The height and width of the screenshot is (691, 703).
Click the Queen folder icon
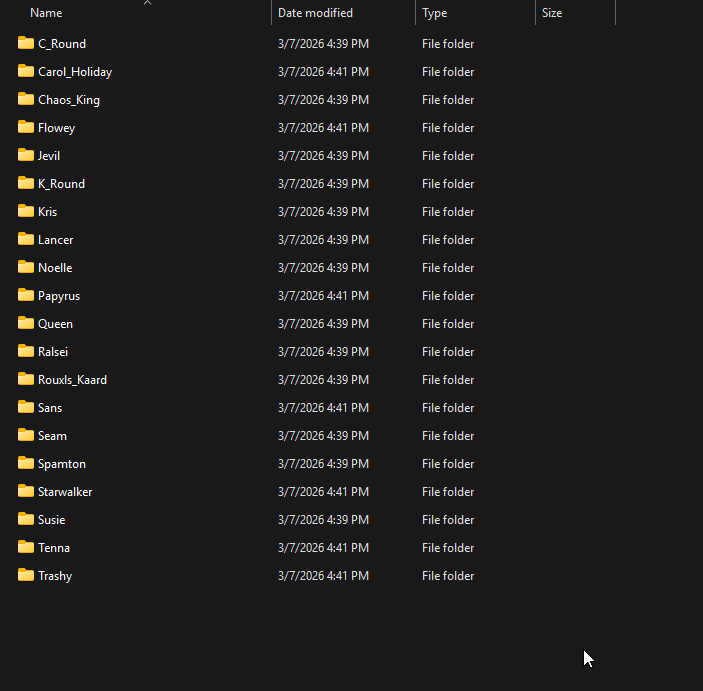pos(26,323)
